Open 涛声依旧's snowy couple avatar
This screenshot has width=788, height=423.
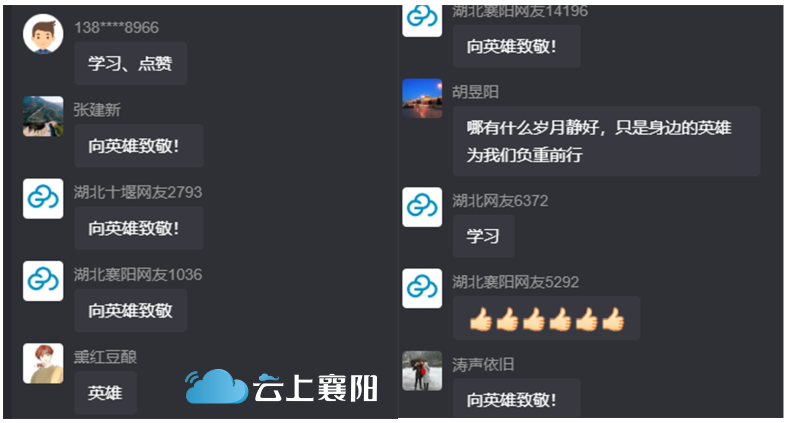pos(422,371)
